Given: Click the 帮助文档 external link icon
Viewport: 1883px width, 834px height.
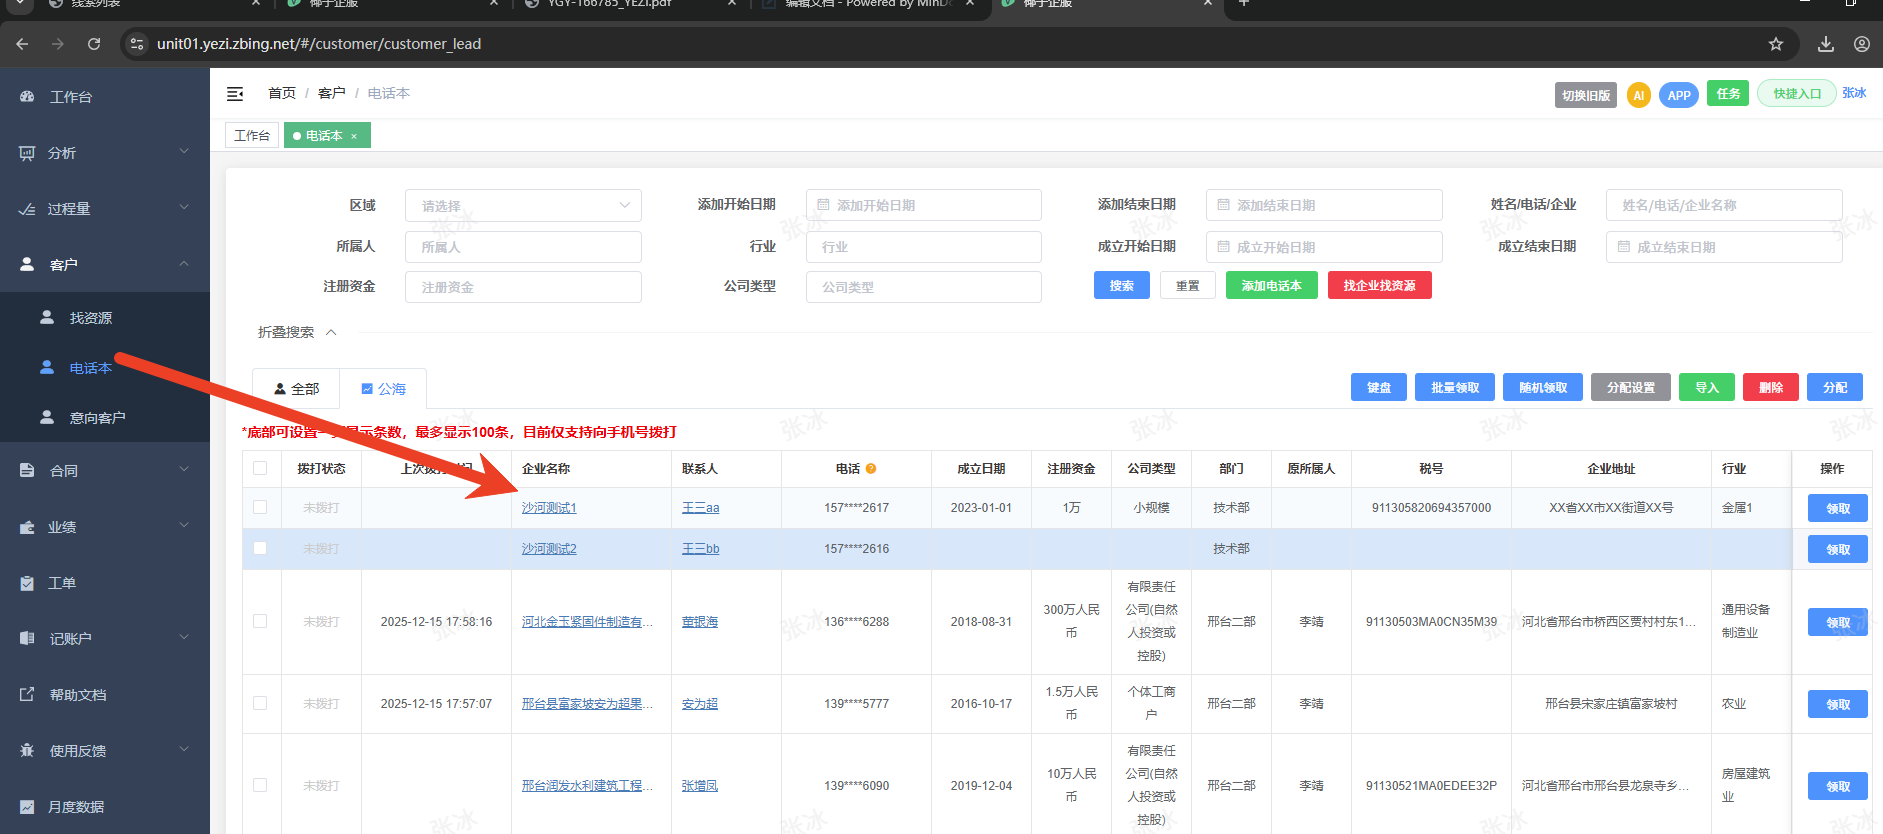Looking at the screenshot, I should [x=27, y=694].
